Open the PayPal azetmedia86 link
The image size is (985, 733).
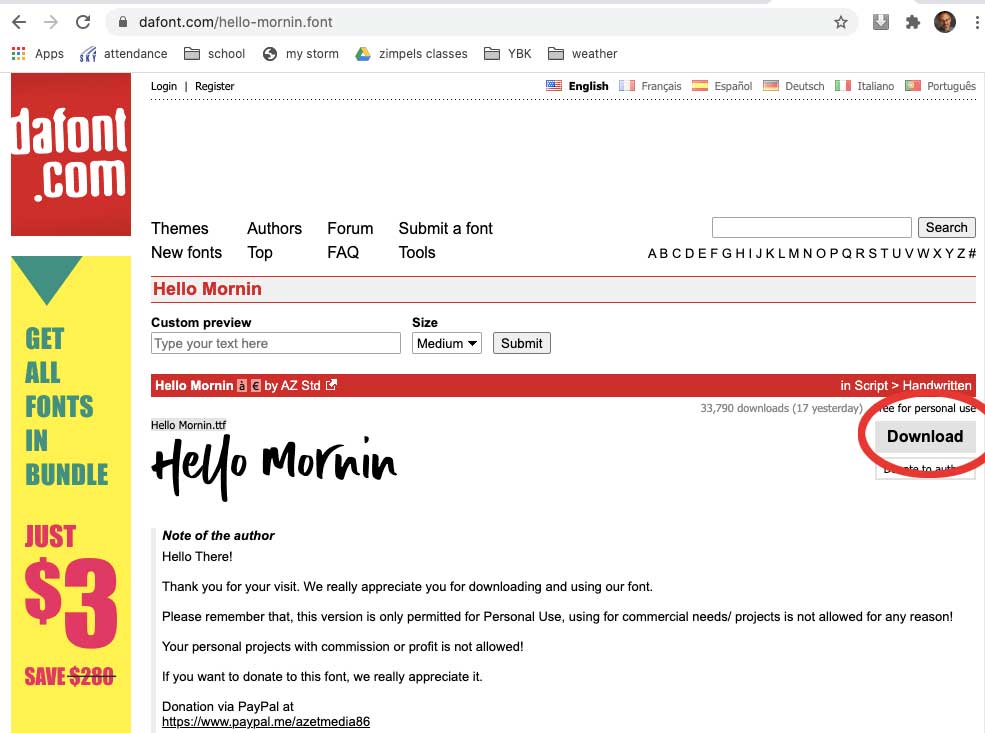[x=266, y=722]
